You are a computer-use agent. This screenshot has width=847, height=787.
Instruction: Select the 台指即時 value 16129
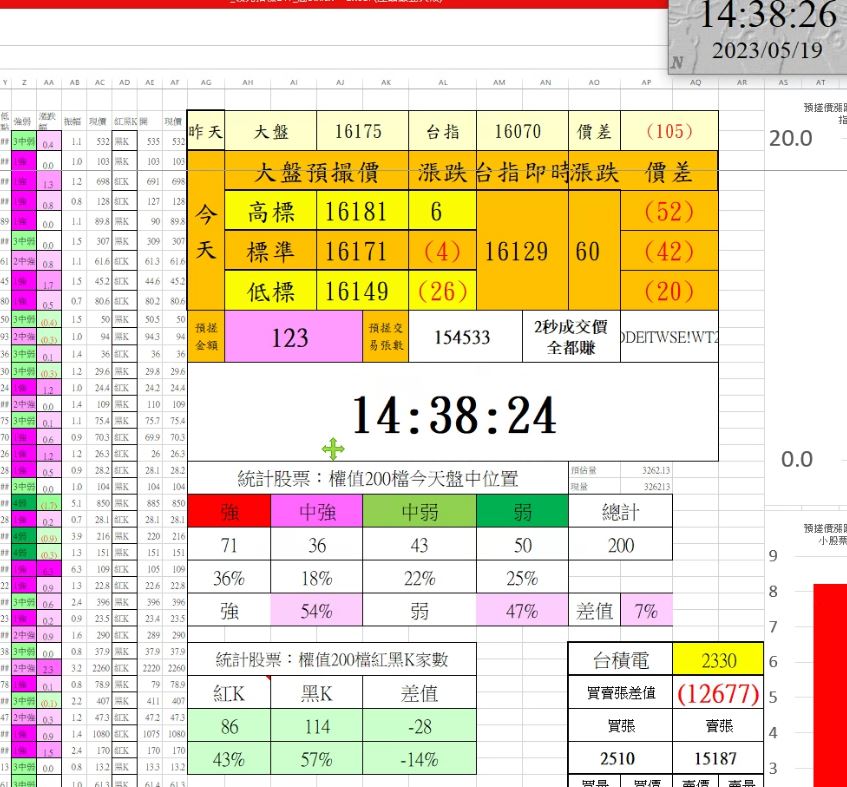click(x=522, y=251)
